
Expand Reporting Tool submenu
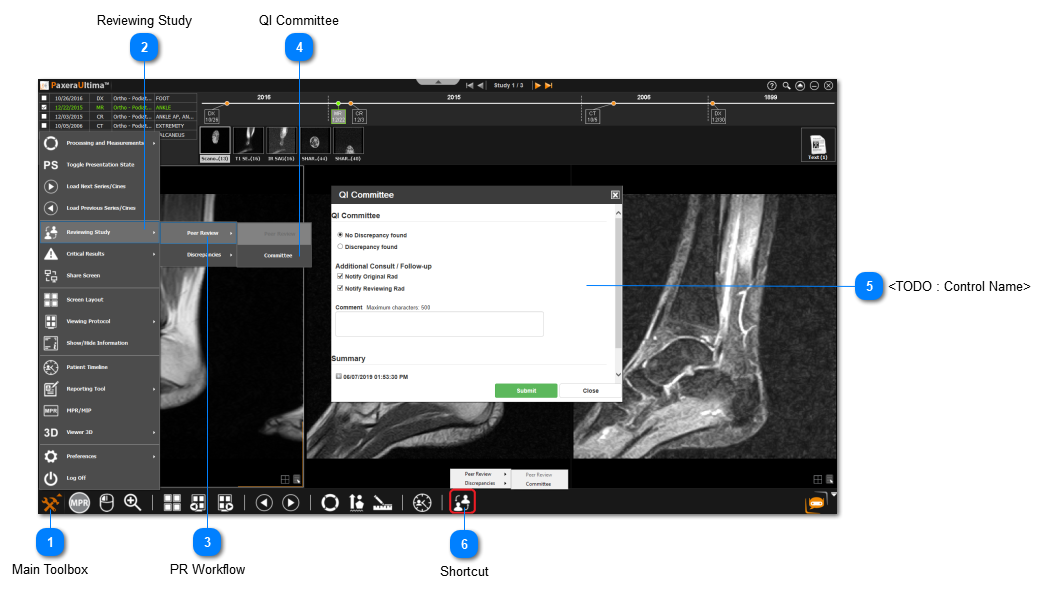coord(99,389)
